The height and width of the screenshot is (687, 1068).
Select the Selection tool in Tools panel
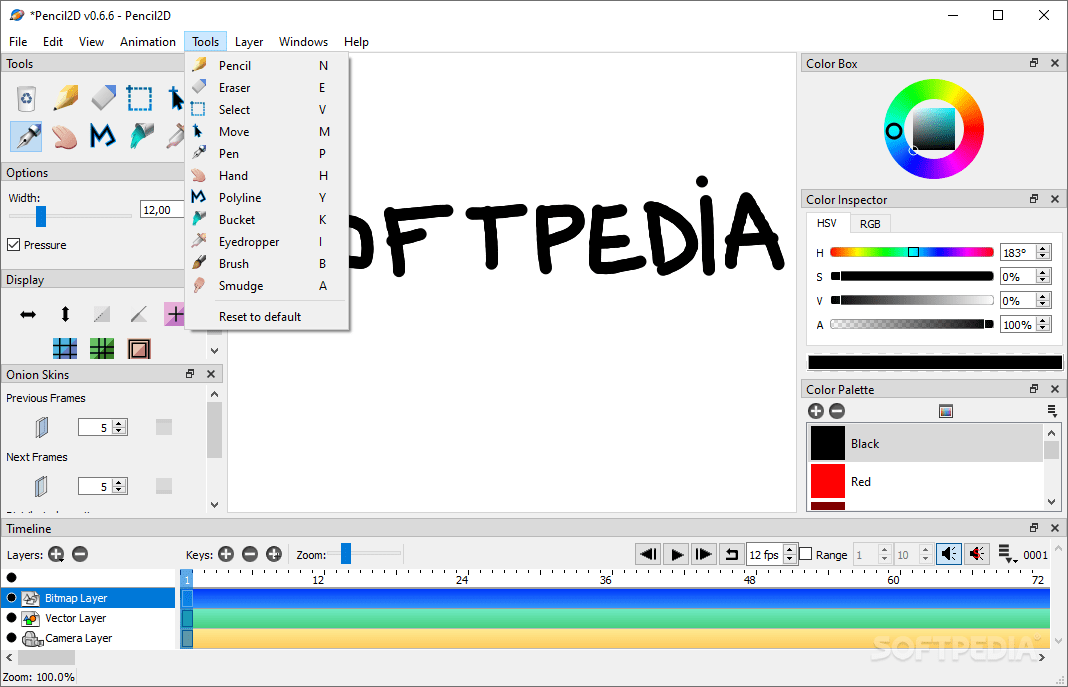[x=140, y=99]
